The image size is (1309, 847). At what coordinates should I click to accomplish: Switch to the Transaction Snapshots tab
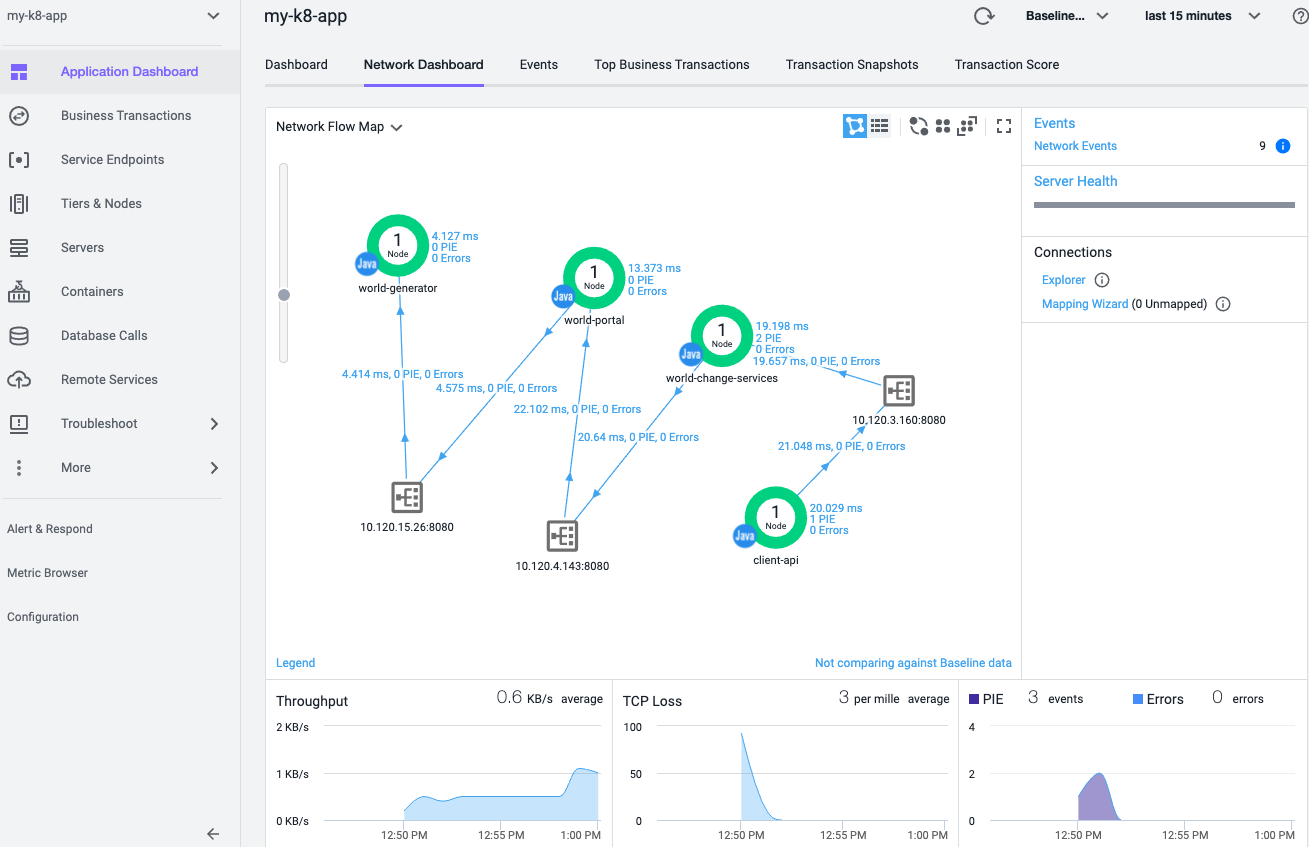pyautogui.click(x=851, y=64)
